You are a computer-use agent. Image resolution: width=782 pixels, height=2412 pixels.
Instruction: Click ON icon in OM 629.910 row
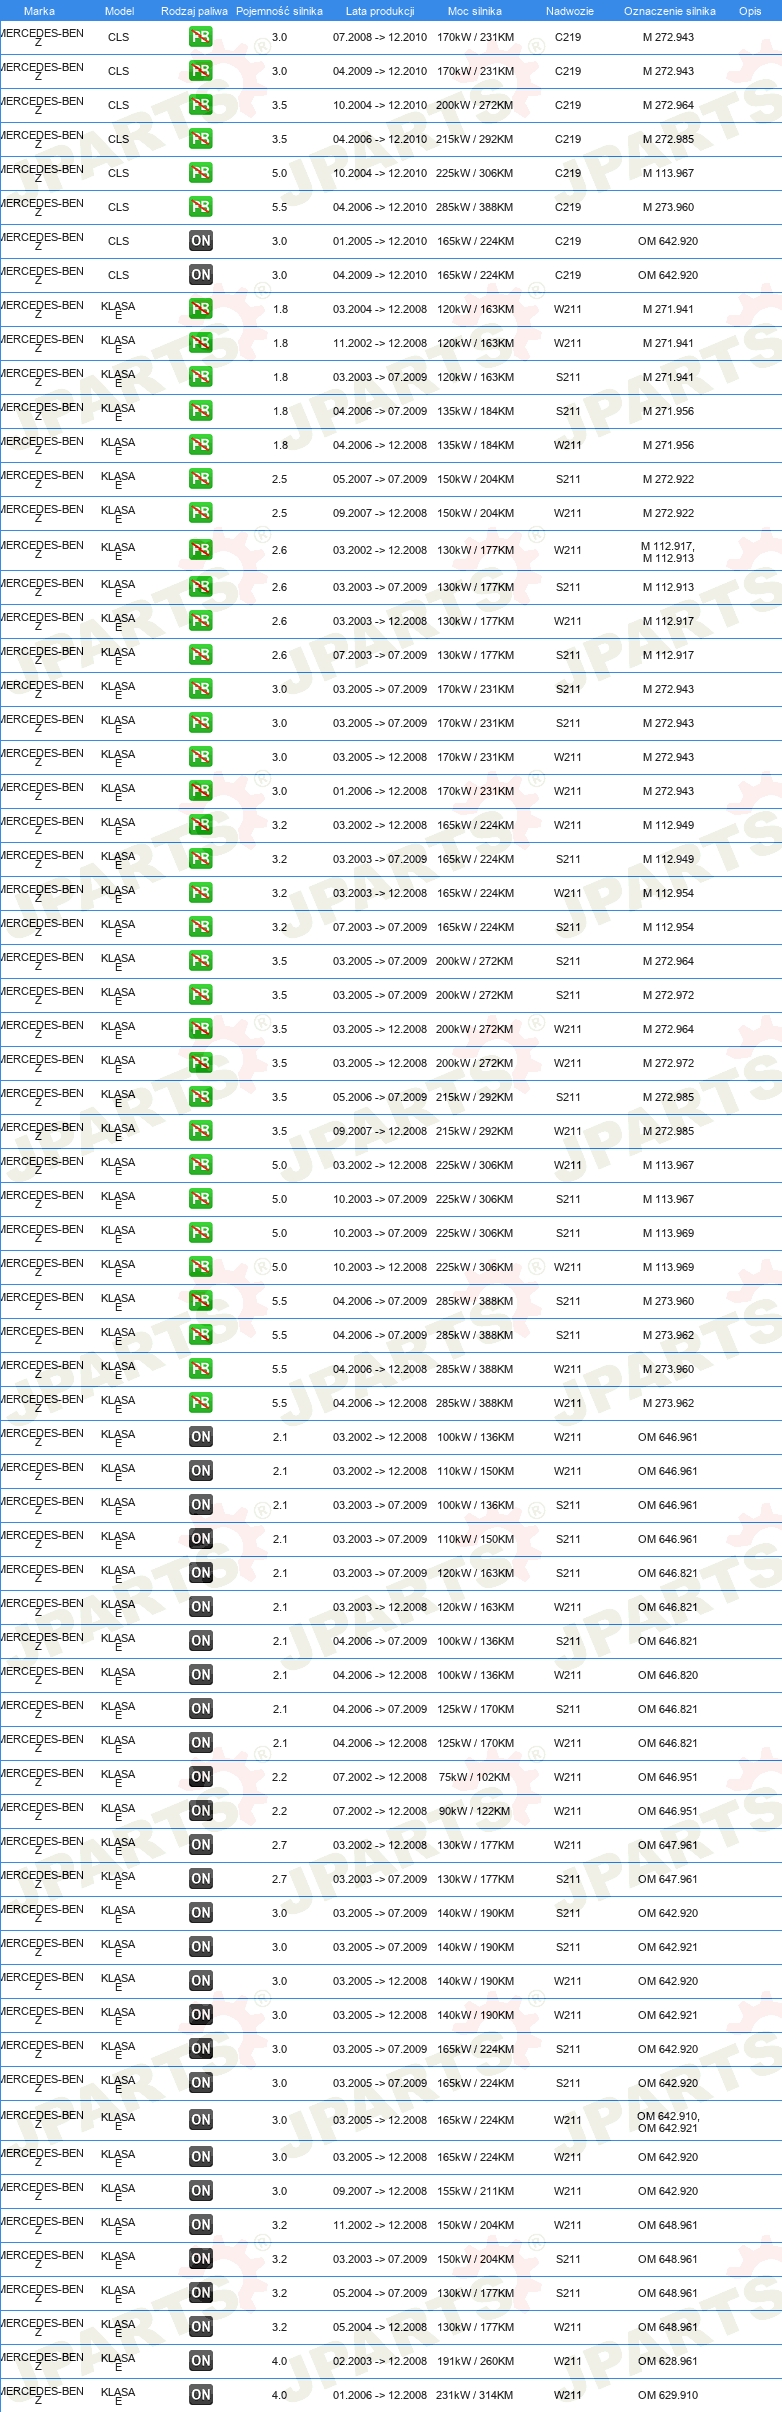(201, 2395)
